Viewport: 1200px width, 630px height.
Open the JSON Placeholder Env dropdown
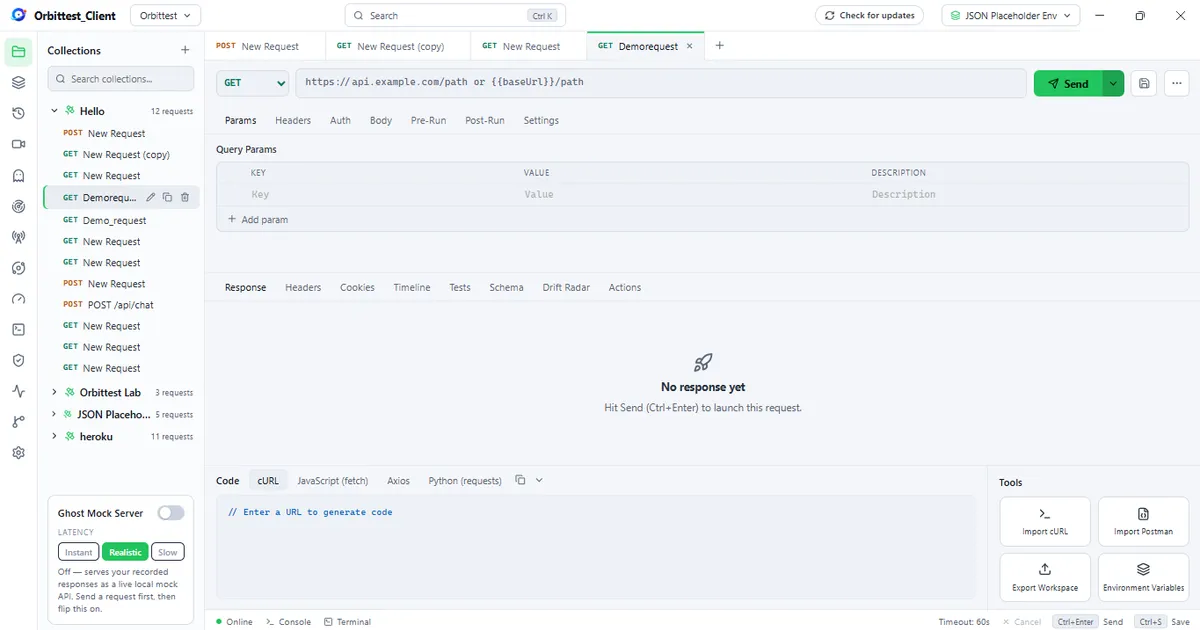(1011, 15)
